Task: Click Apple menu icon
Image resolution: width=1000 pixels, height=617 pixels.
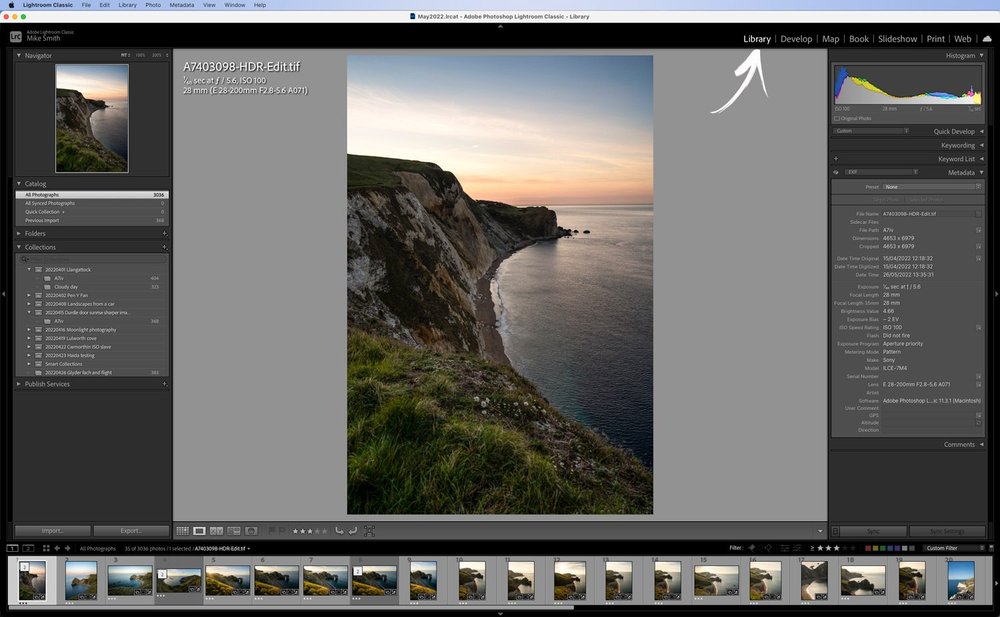Action: pos(11,4)
